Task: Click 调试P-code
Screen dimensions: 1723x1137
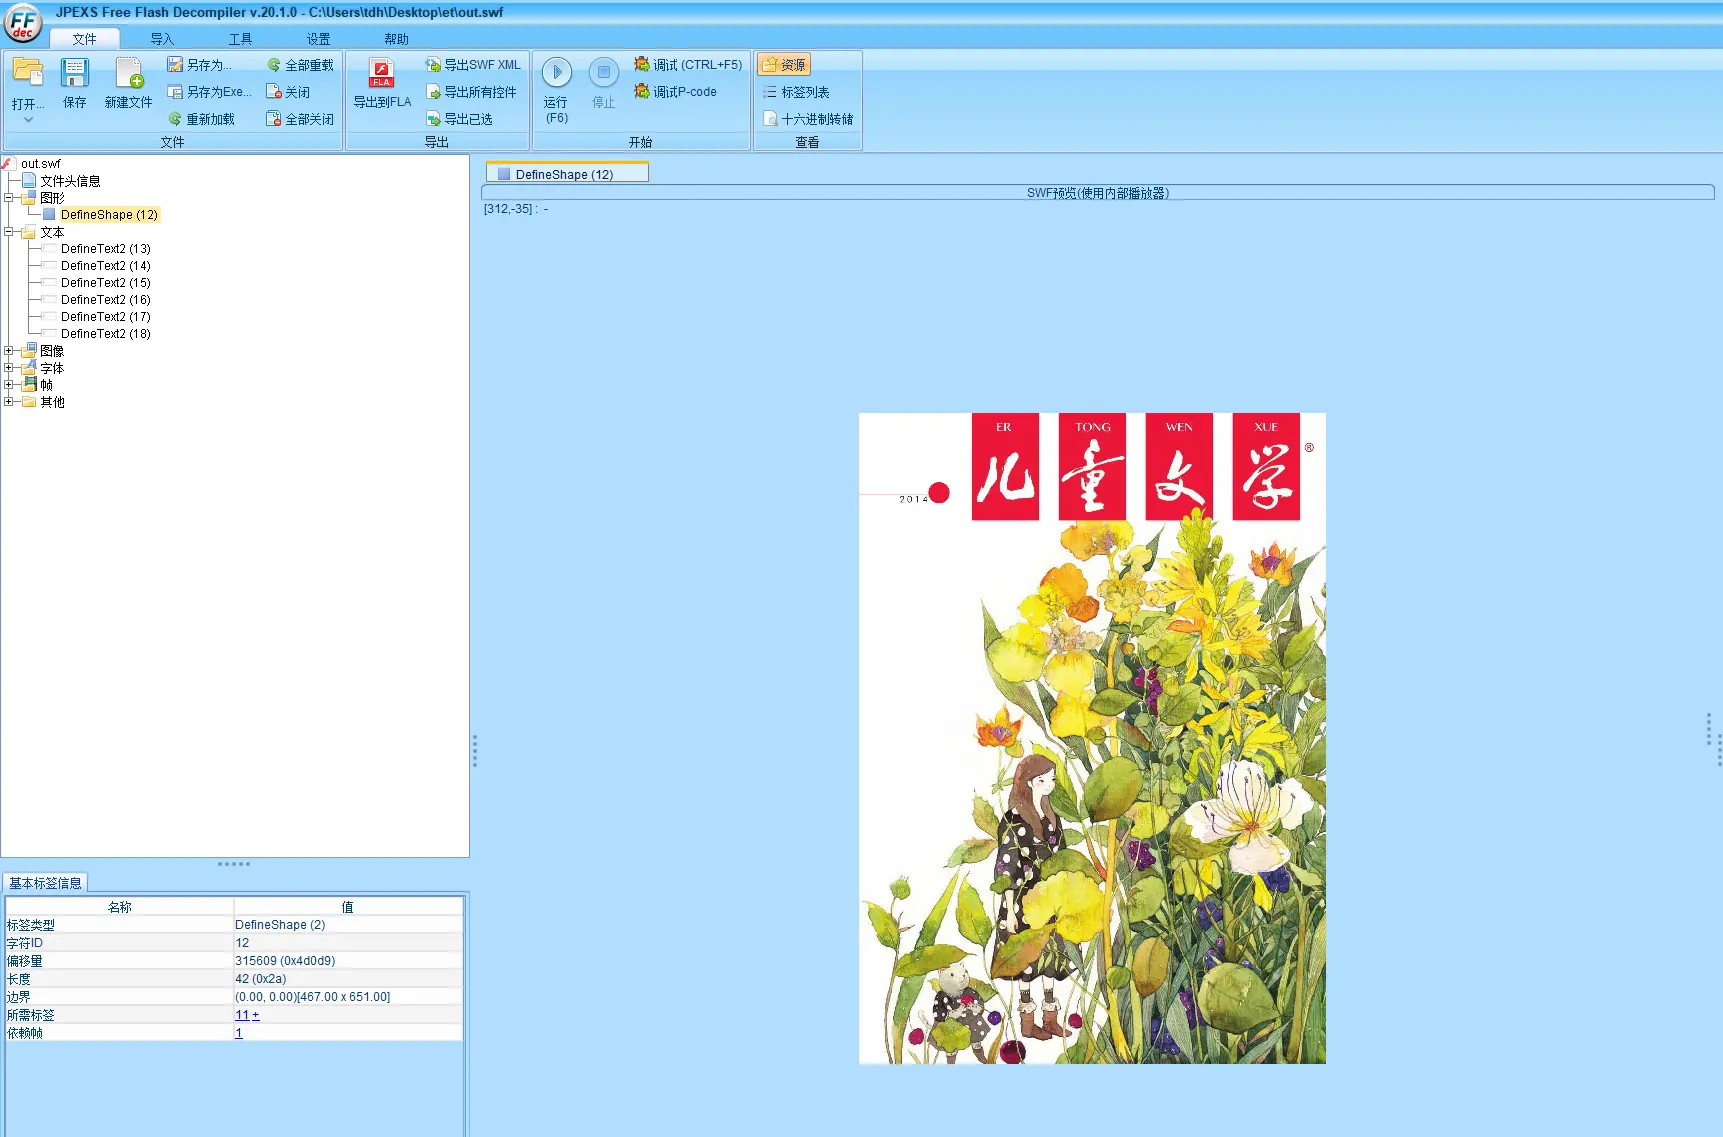Action: [x=675, y=92]
